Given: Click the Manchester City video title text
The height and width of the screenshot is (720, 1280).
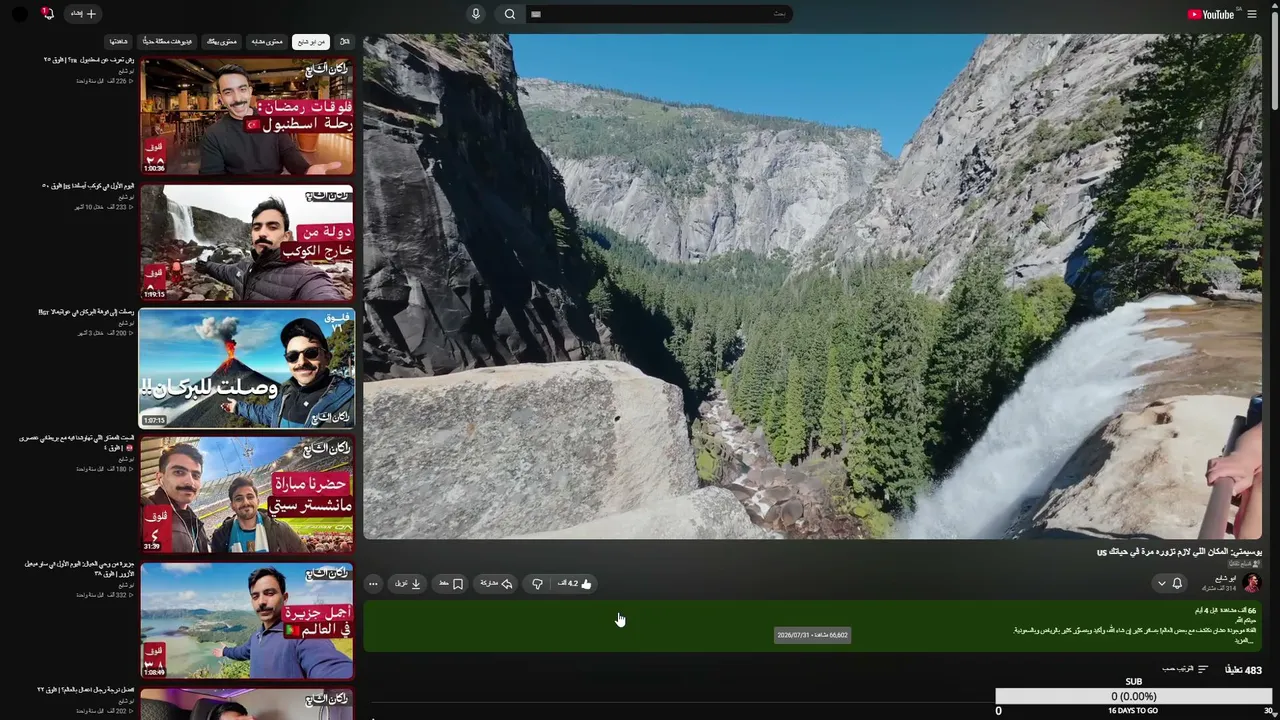Looking at the screenshot, I should pos(76,443).
